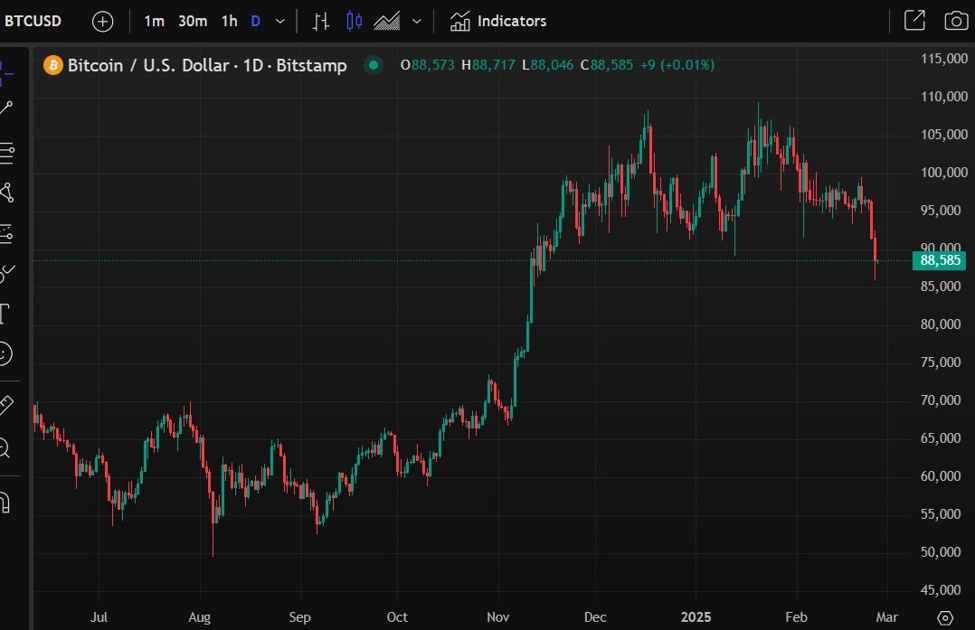
Task: Click the 88,585 price label on the scale
Action: click(940, 260)
